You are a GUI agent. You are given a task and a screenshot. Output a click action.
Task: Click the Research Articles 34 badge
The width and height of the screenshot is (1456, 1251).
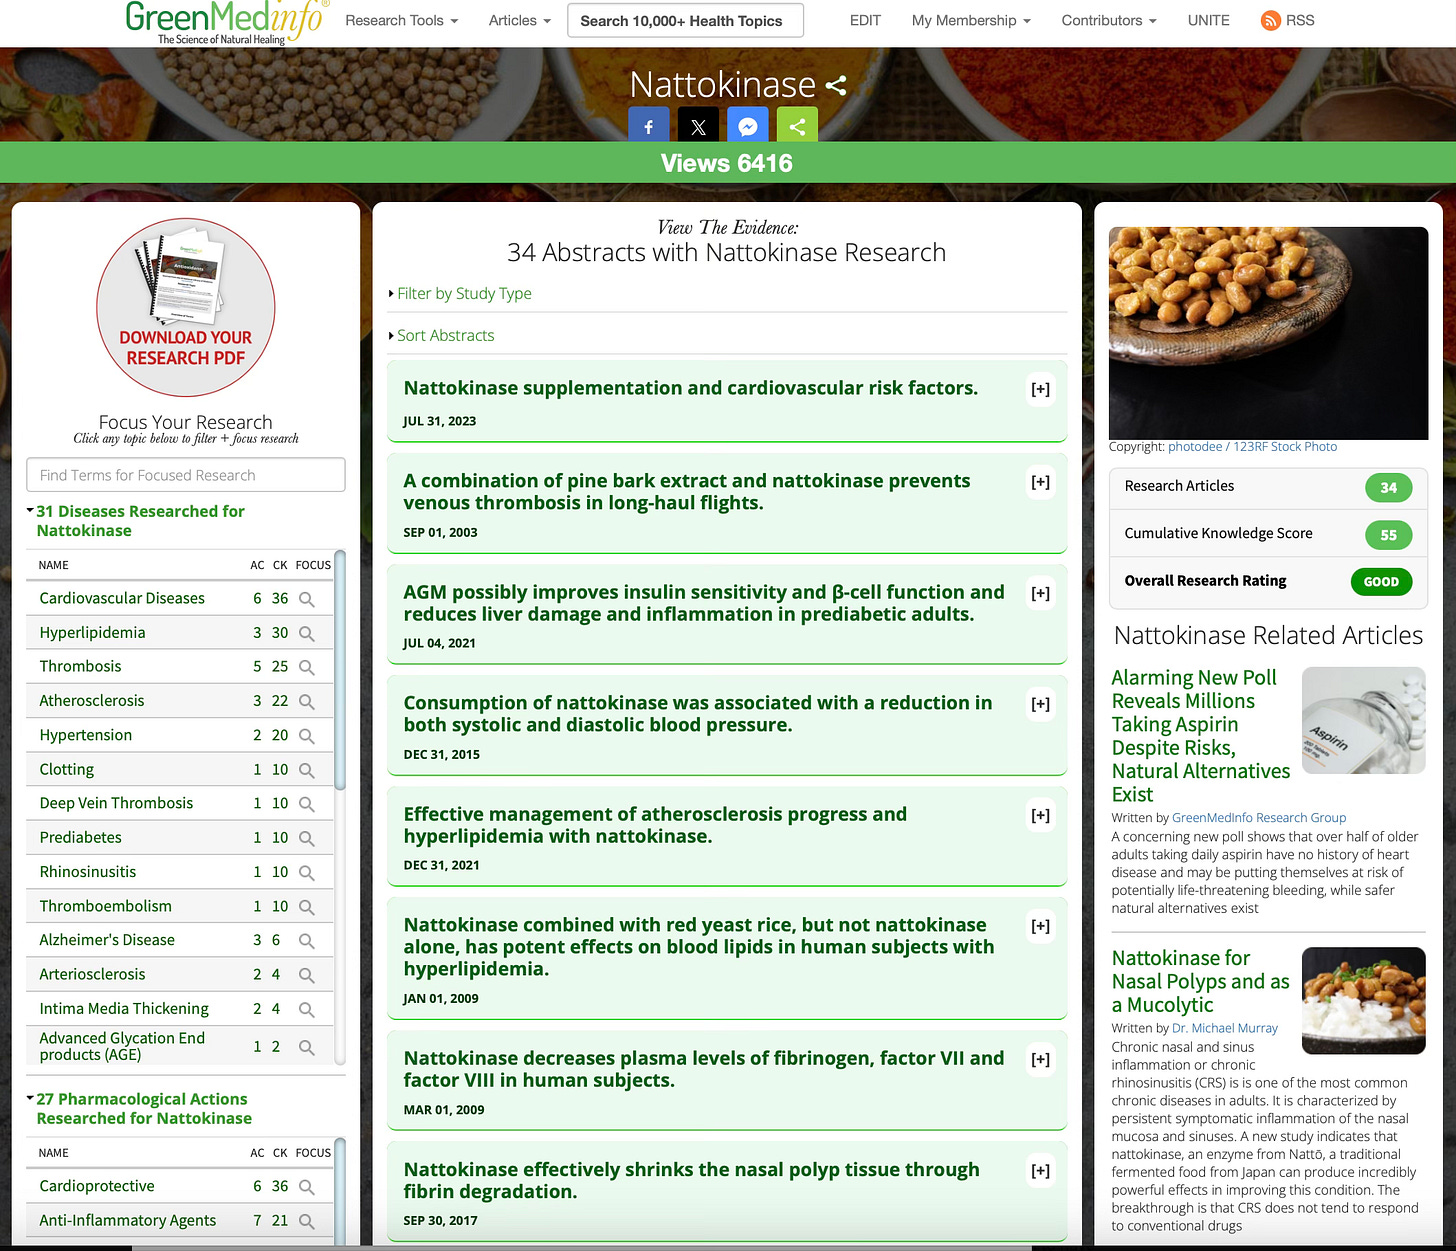1388,488
